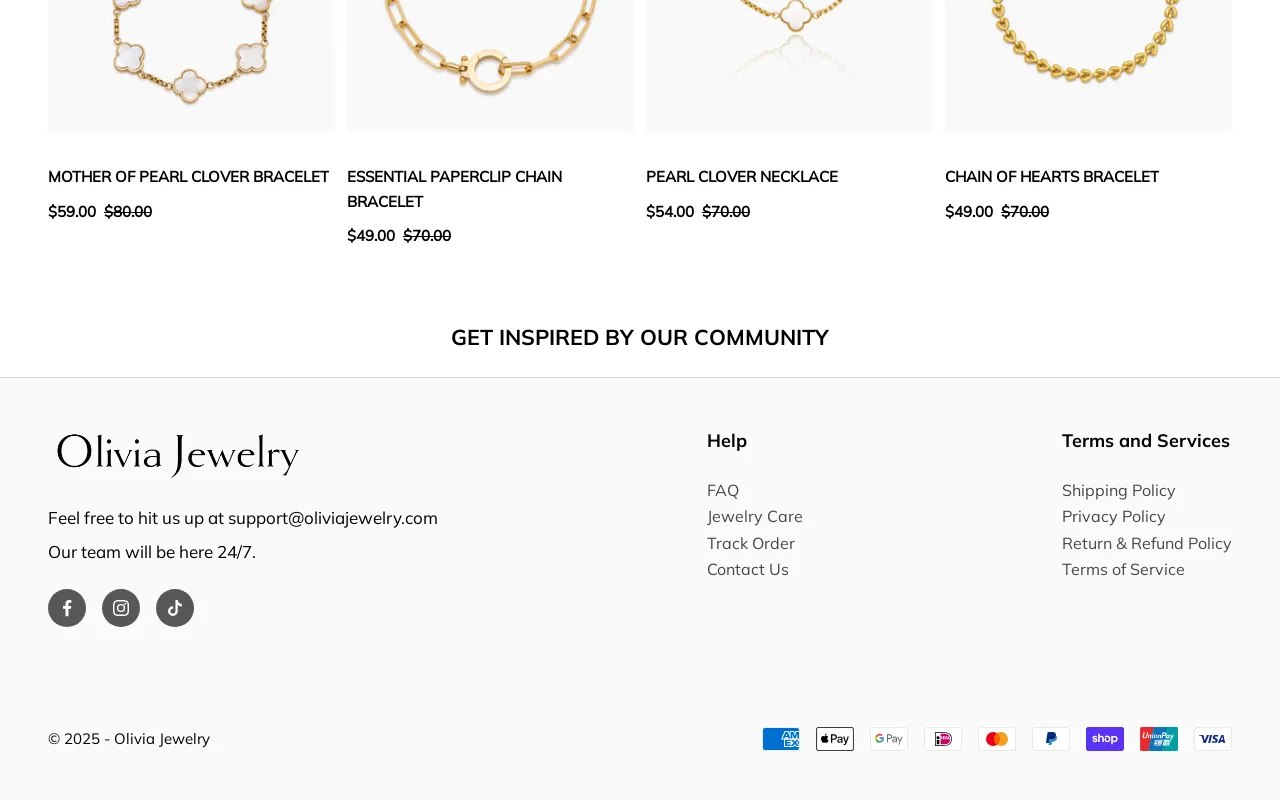The width and height of the screenshot is (1280, 800).
Task: Open the Instagram social icon
Action: point(120,606)
